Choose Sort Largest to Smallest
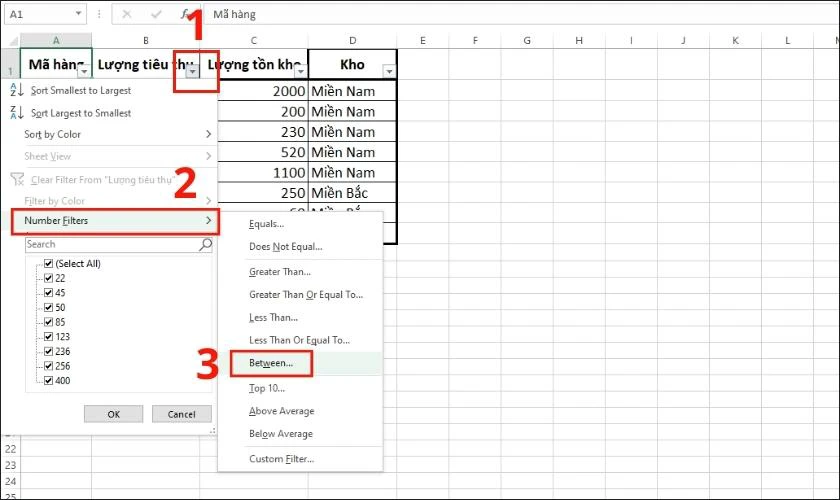Screen dimensions: 840x500 [81, 113]
